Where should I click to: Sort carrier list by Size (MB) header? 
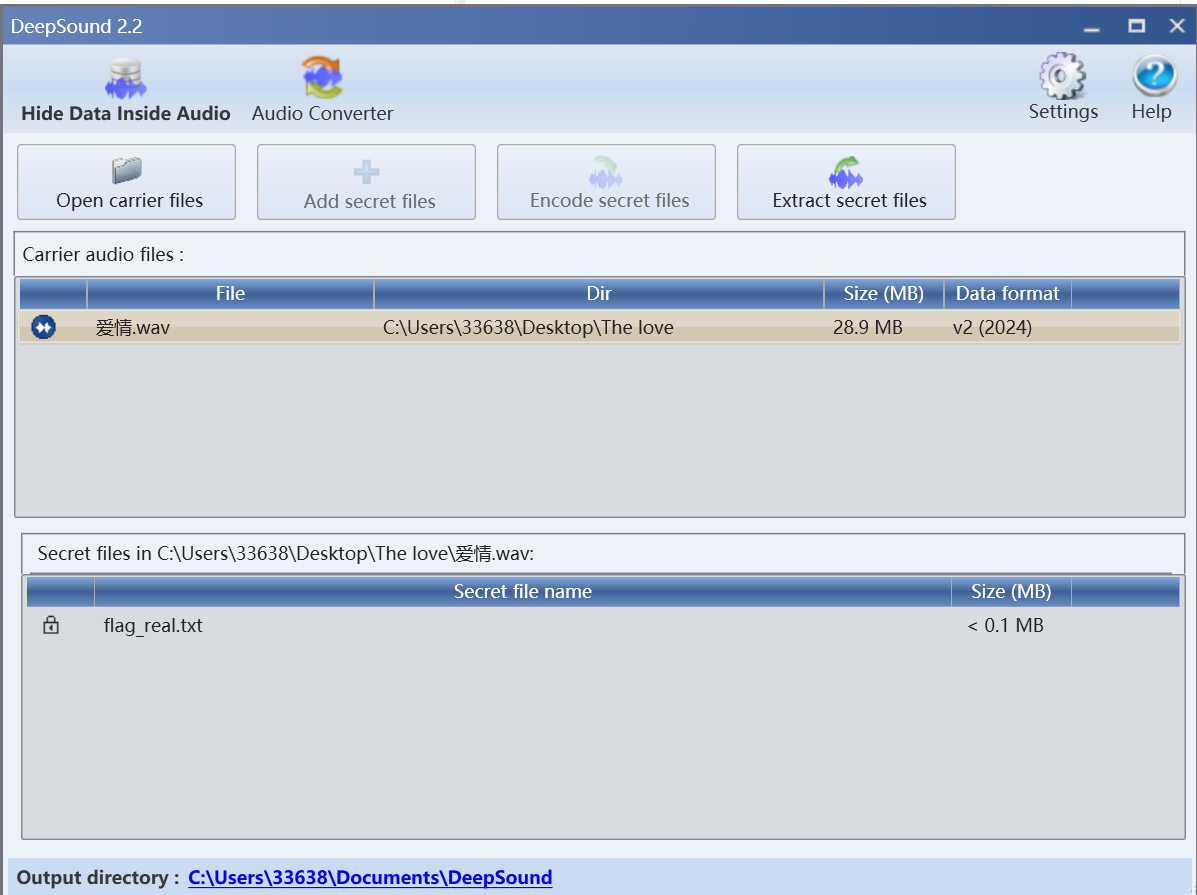(884, 294)
